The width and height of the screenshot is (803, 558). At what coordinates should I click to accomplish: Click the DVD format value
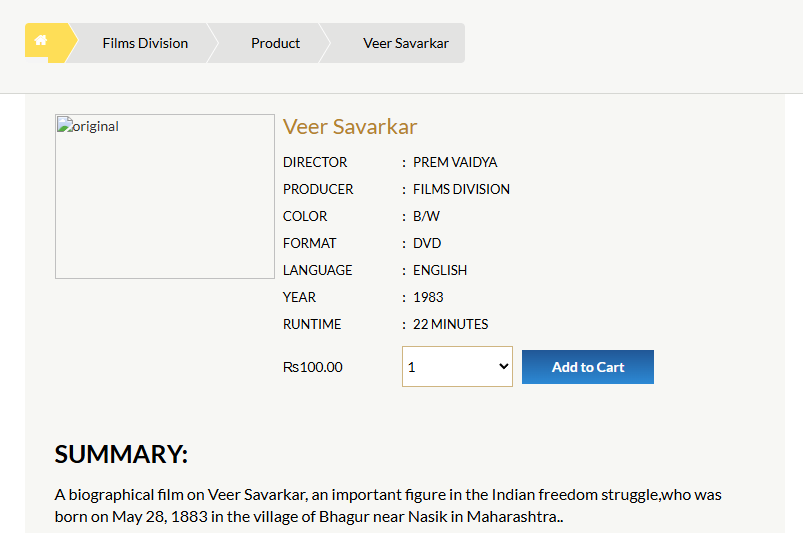pyautogui.click(x=427, y=243)
